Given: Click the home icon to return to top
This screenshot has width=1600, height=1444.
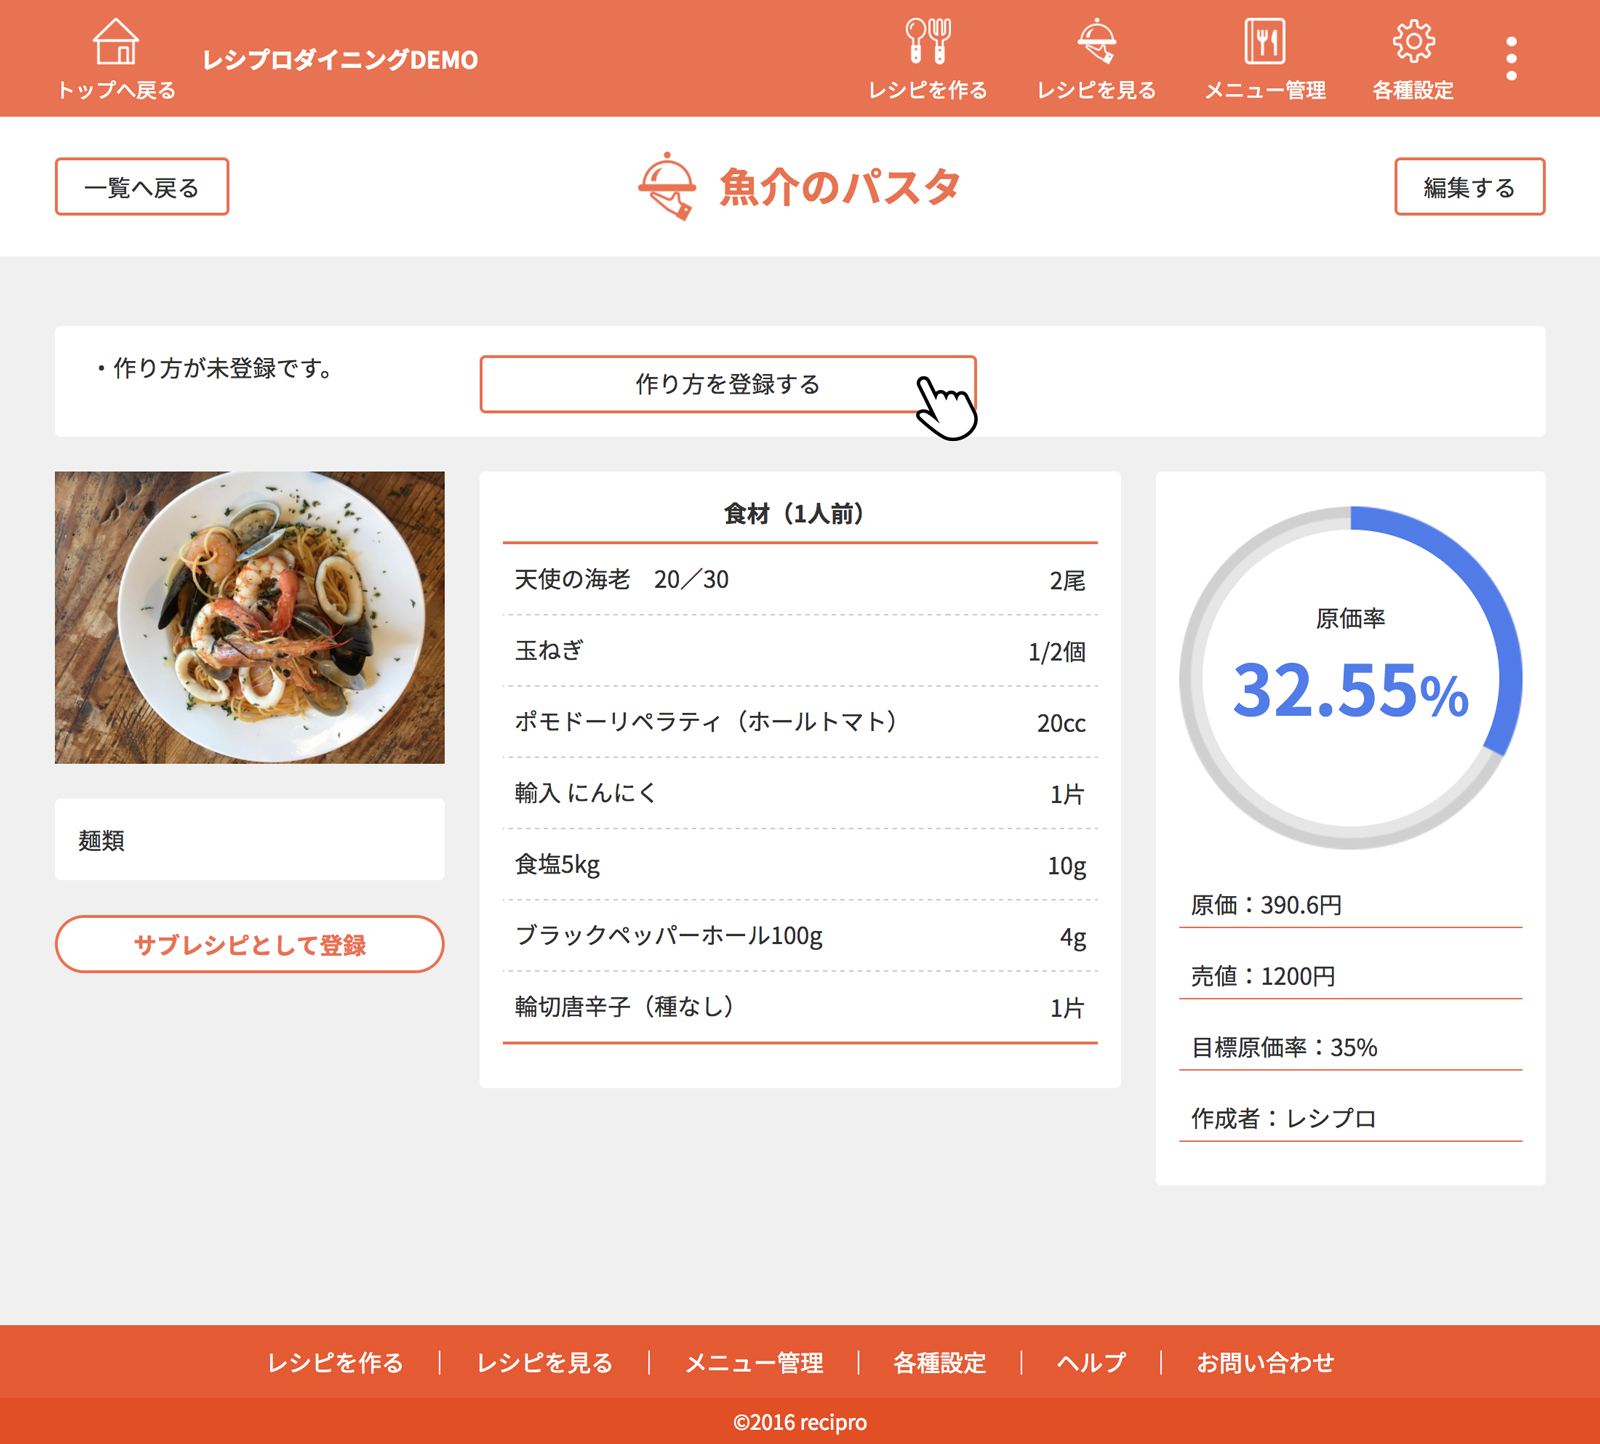Looking at the screenshot, I should tap(116, 42).
